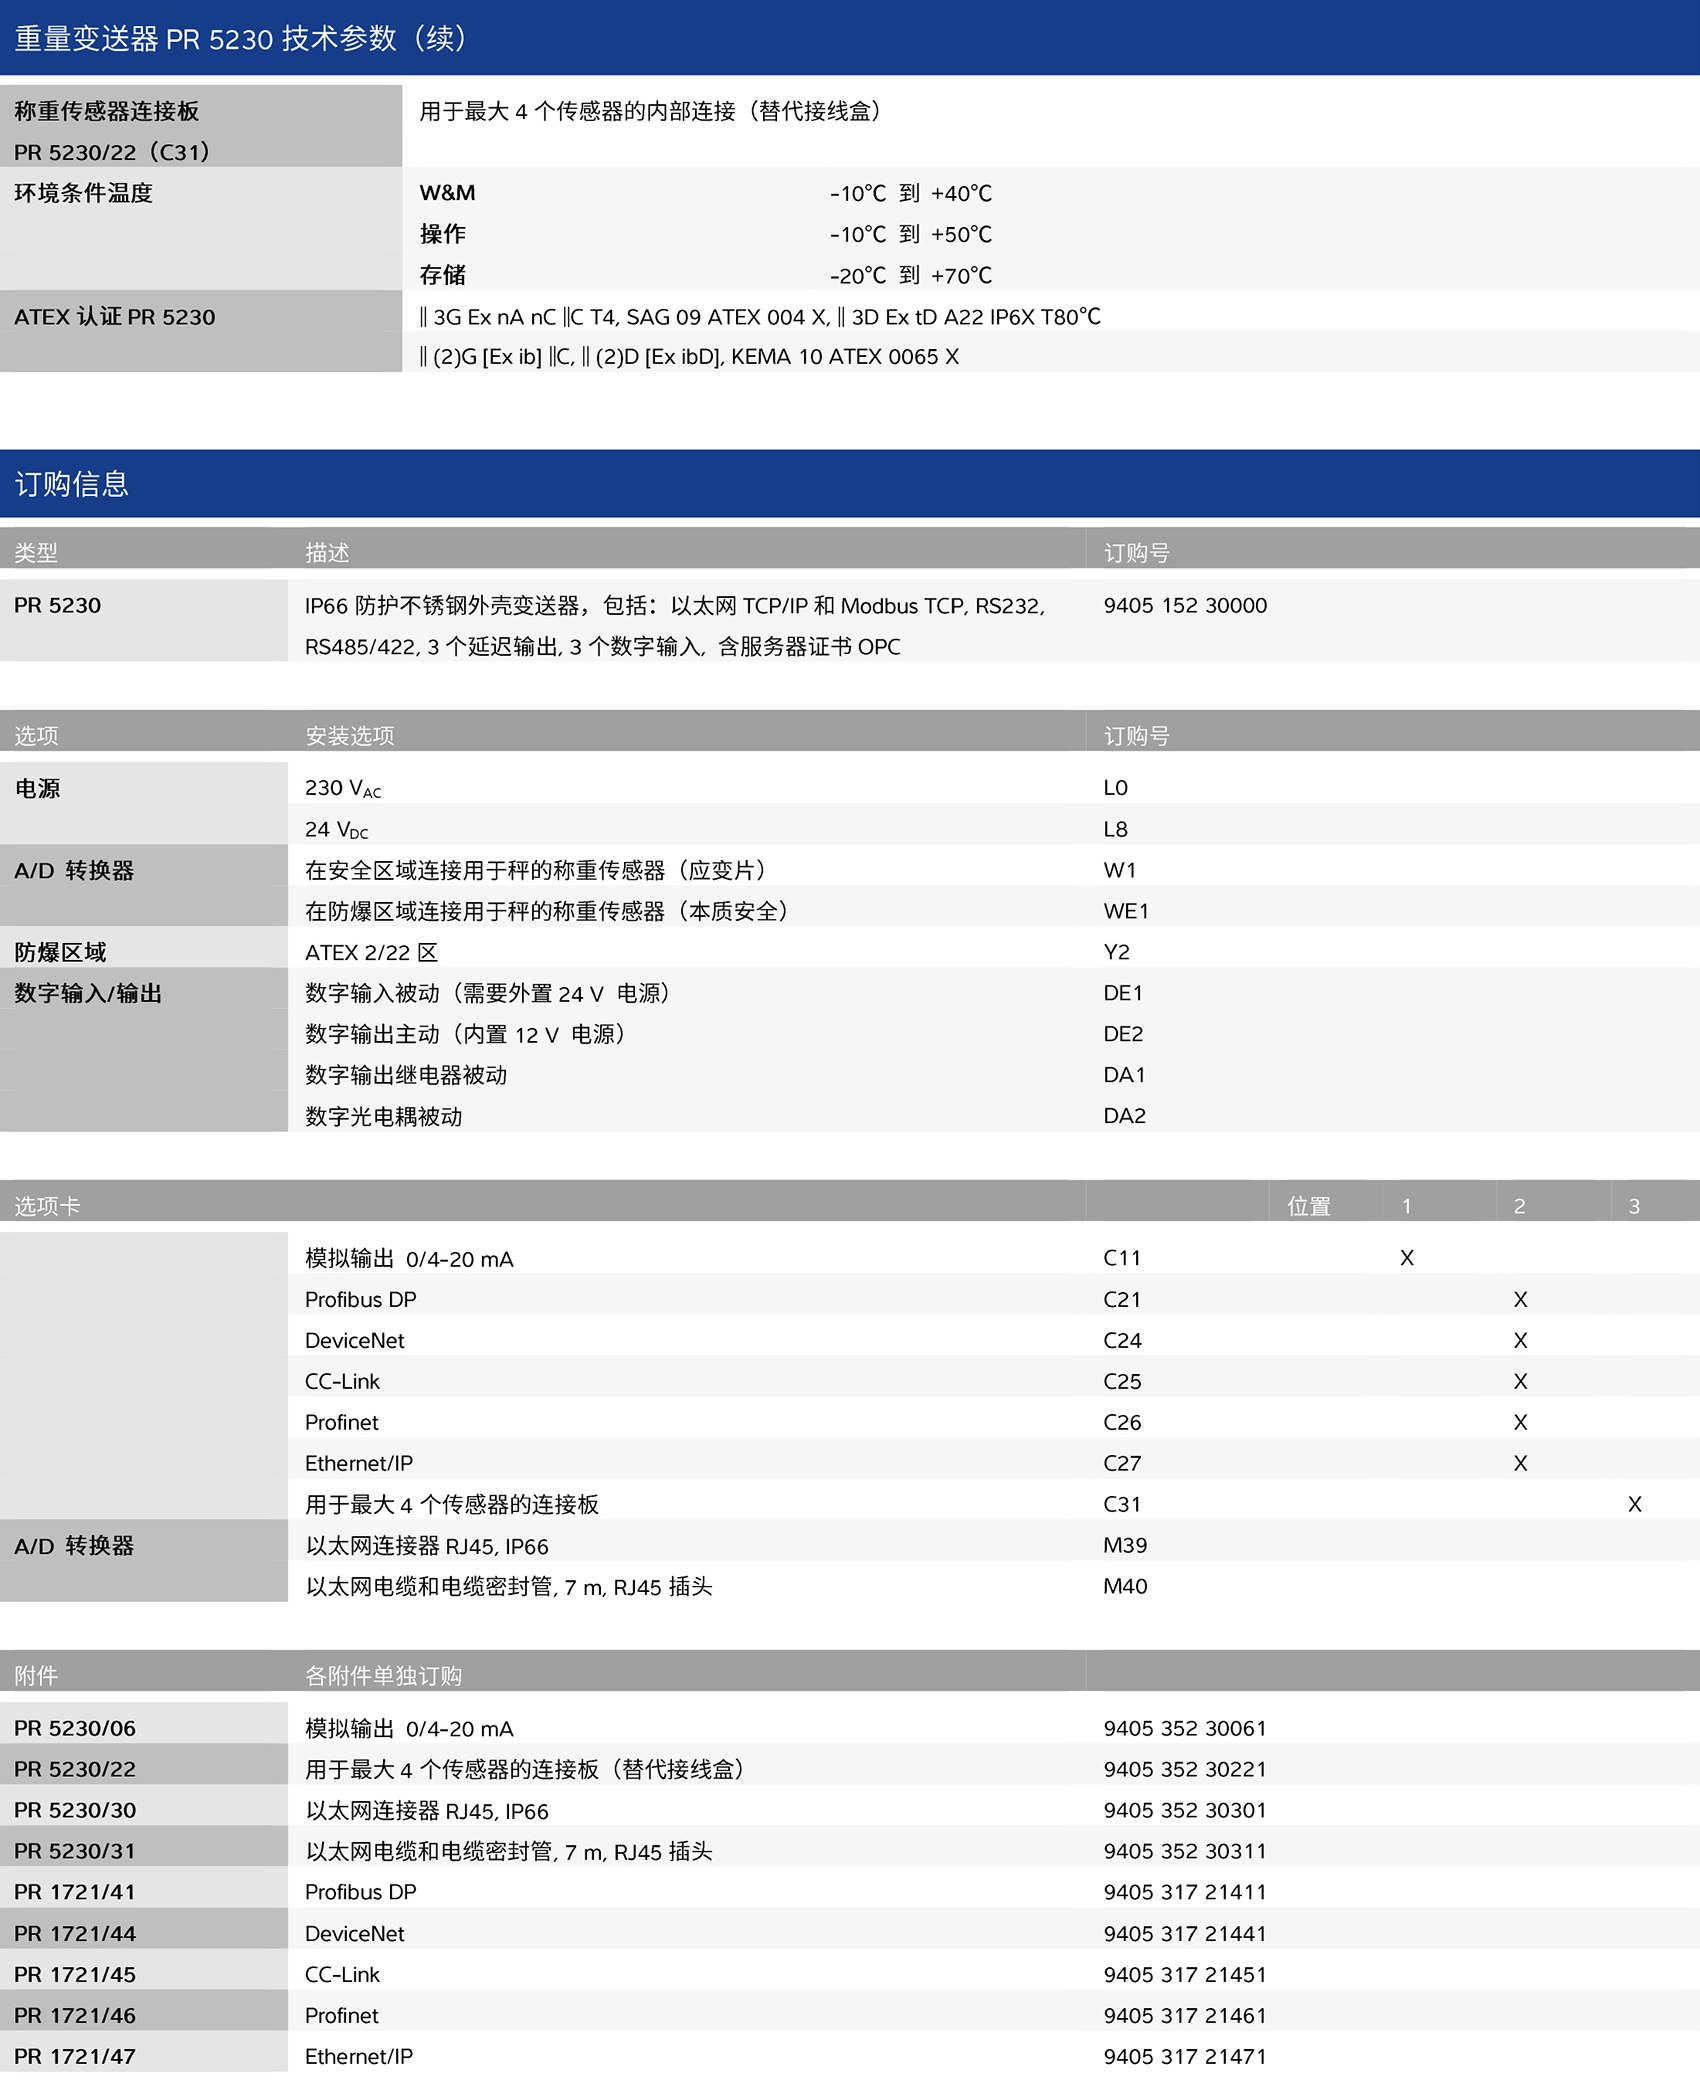Click the DA2 order code
This screenshot has width=1700, height=2080.
pyautogui.click(x=1124, y=1116)
